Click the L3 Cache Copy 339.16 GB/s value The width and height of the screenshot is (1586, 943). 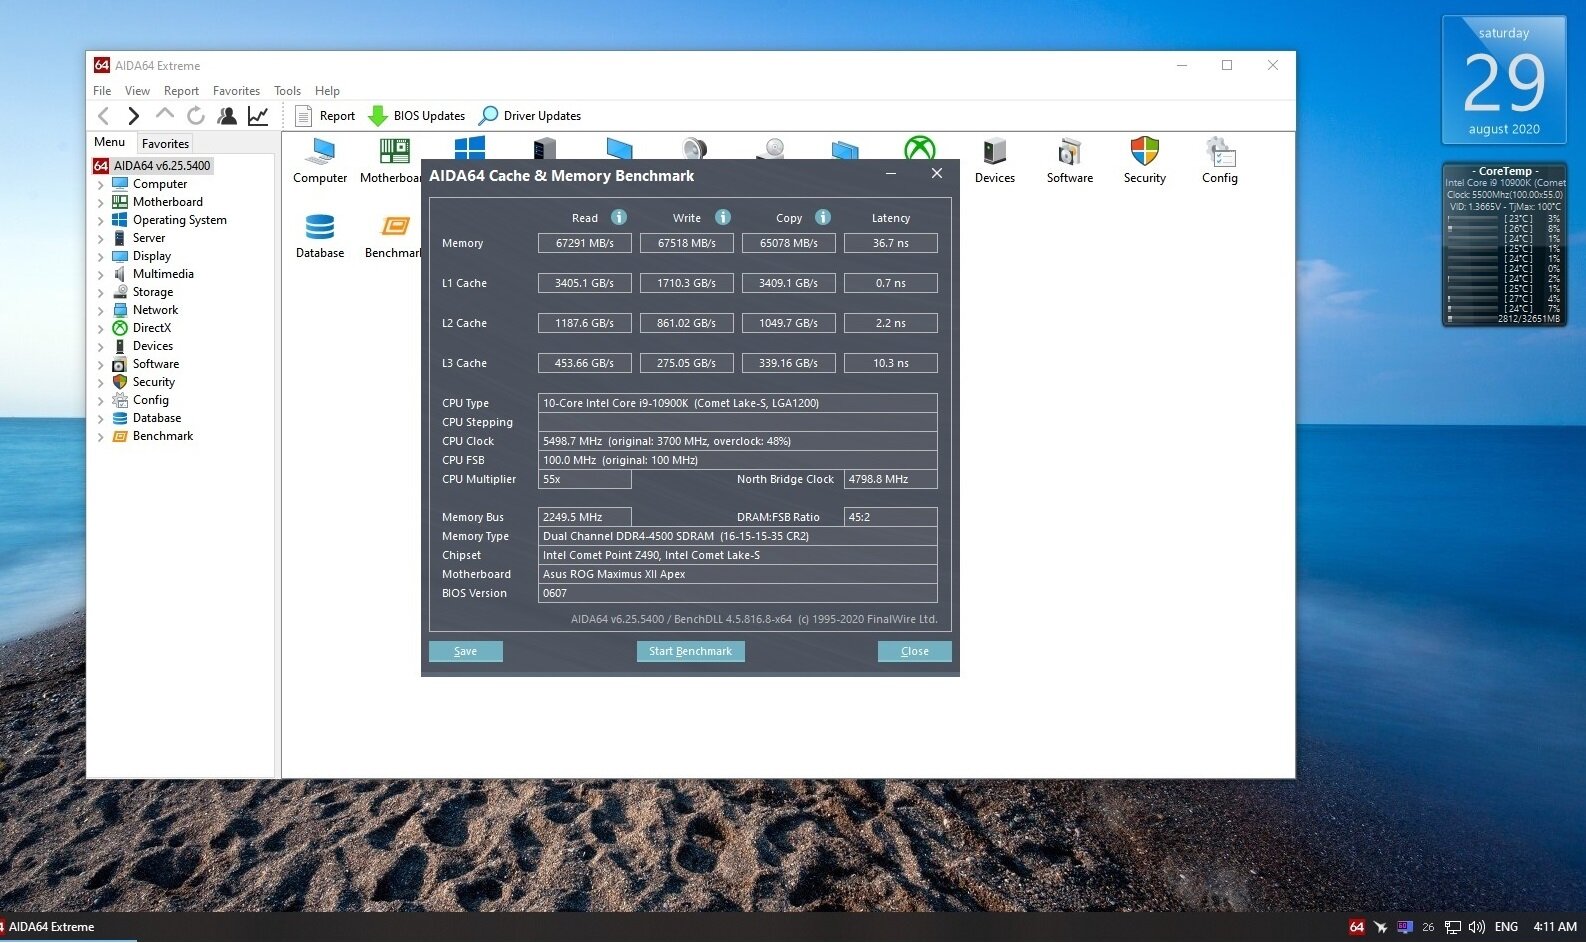tap(789, 363)
